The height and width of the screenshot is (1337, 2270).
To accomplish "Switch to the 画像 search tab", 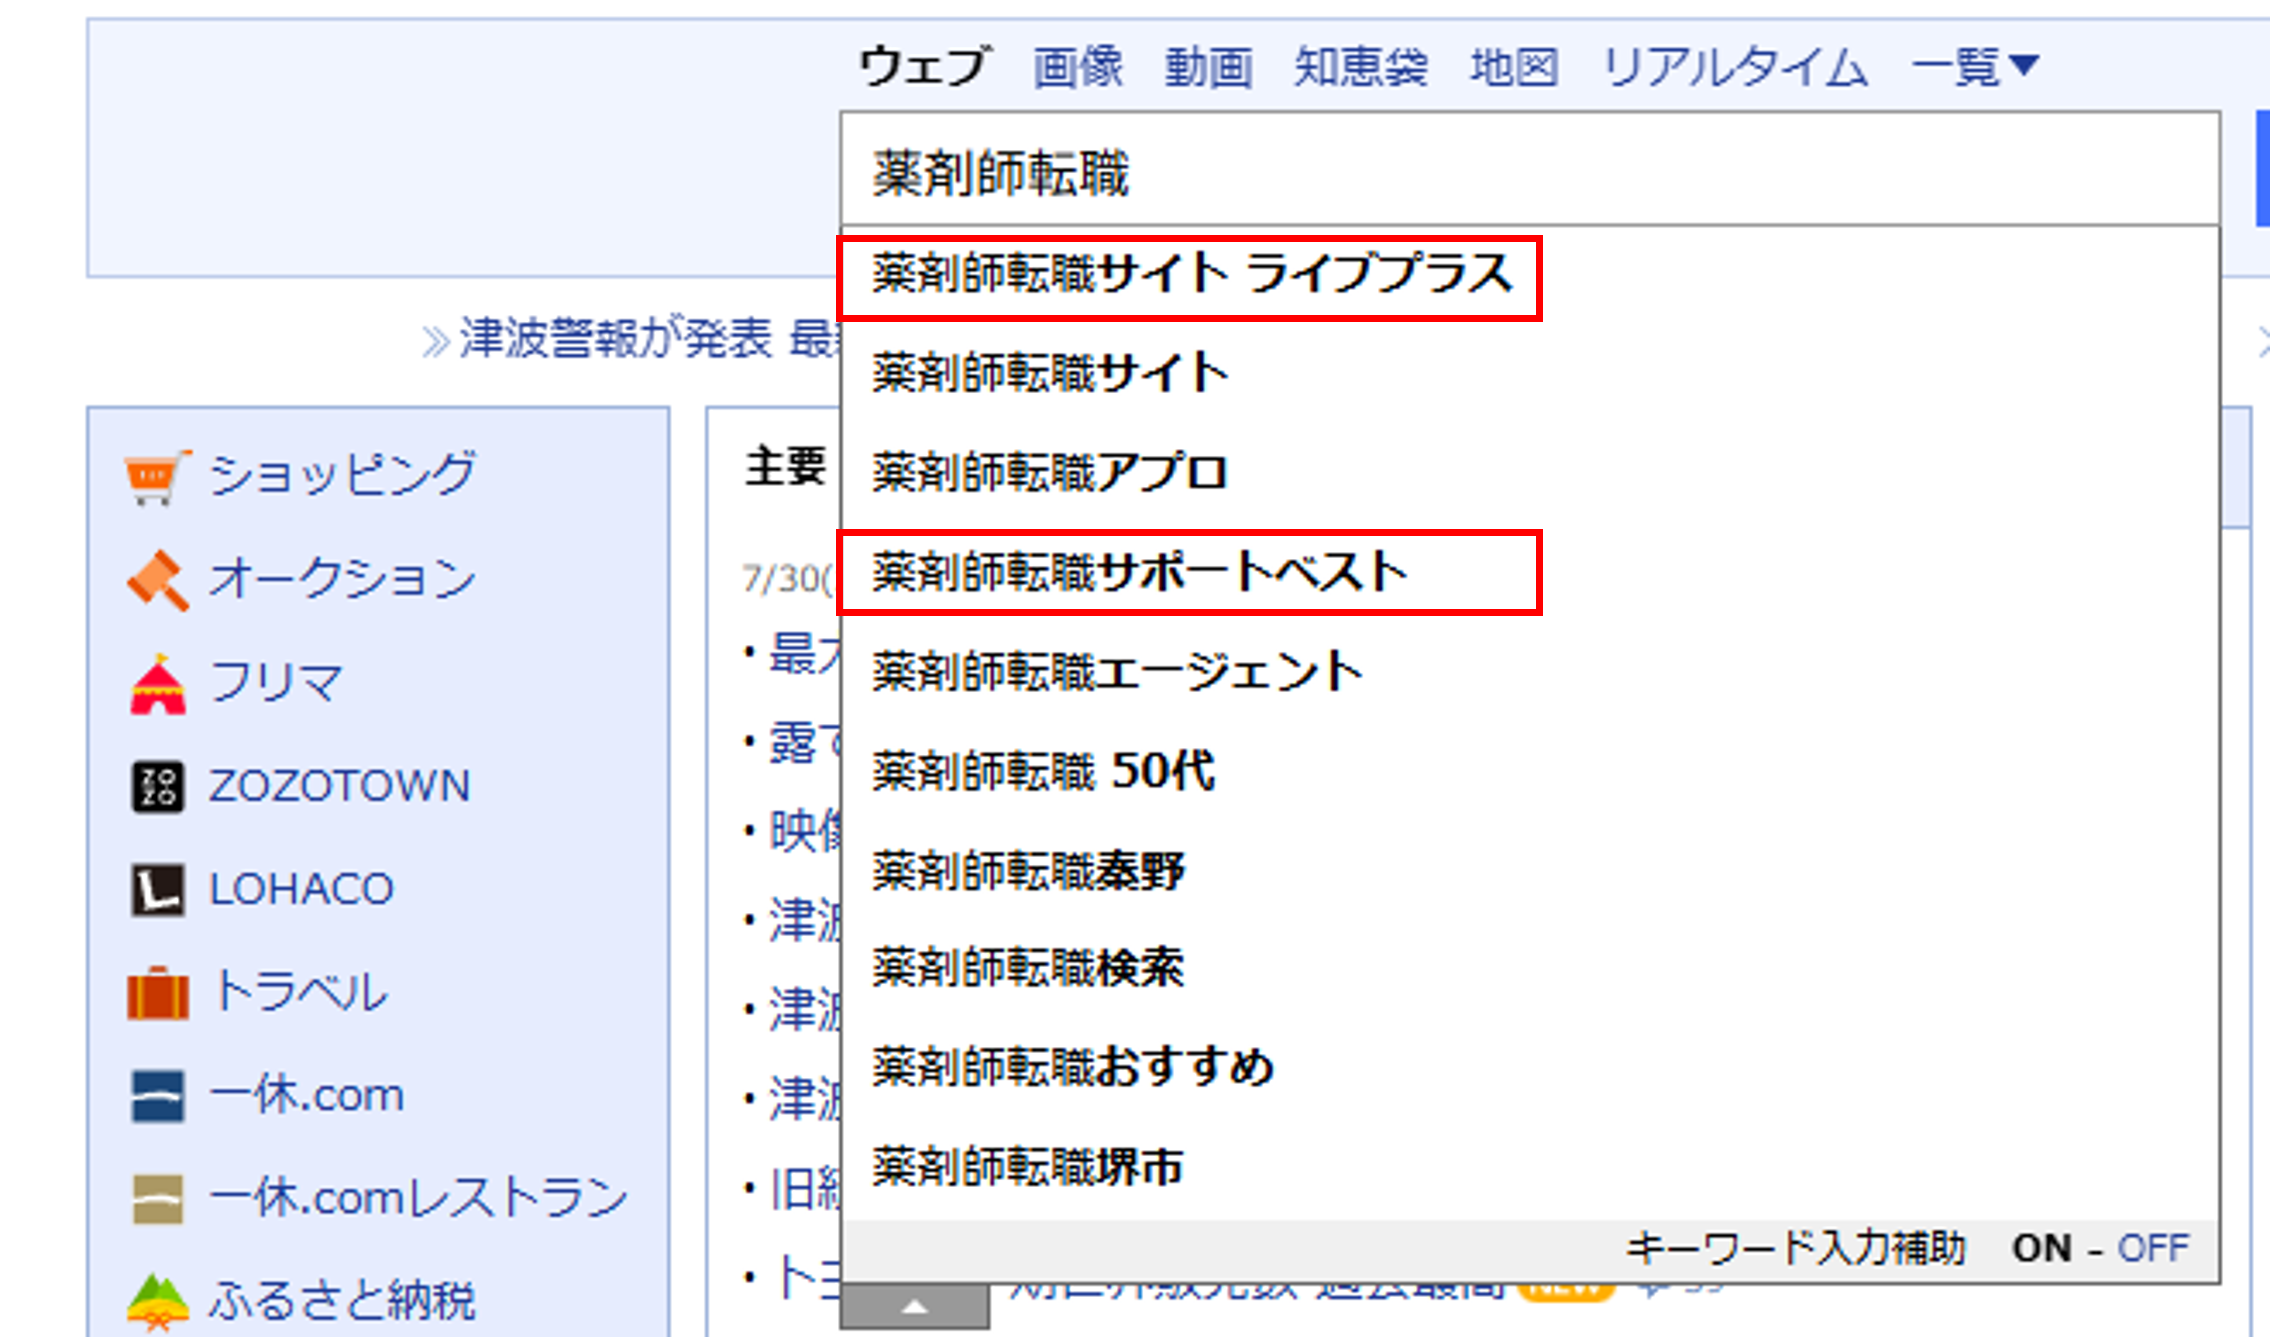I will 1078,67.
